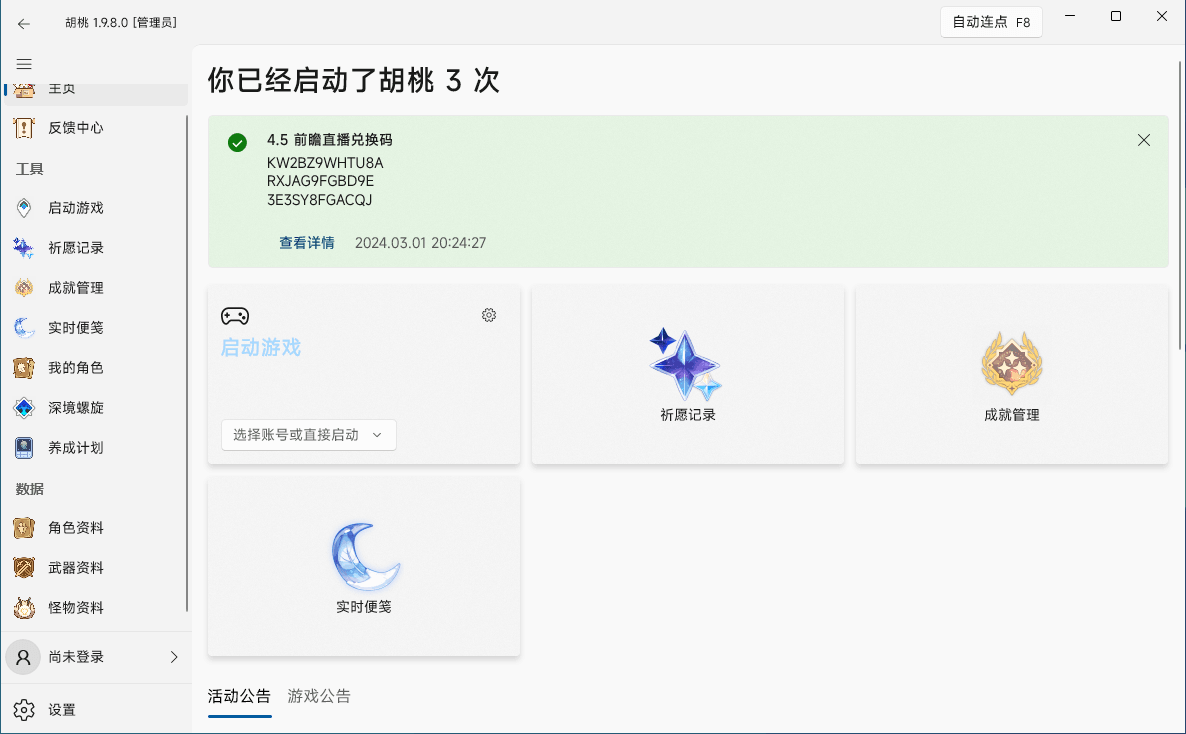Dismiss the 前瞻直播兑换码 notification
Screen dimensions: 1186x734
(x=1144, y=140)
